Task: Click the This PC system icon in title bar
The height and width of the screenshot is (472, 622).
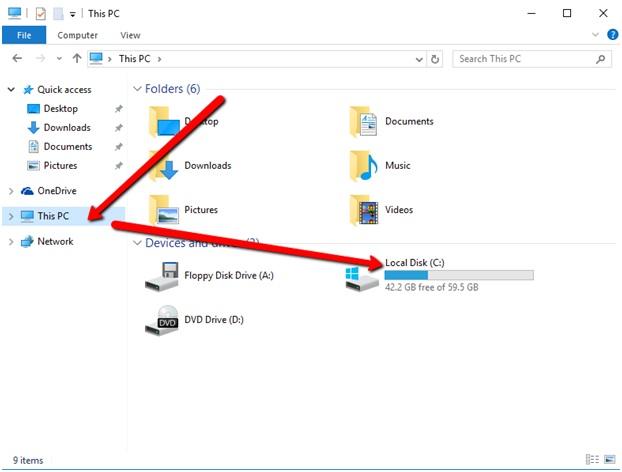Action: click(15, 13)
